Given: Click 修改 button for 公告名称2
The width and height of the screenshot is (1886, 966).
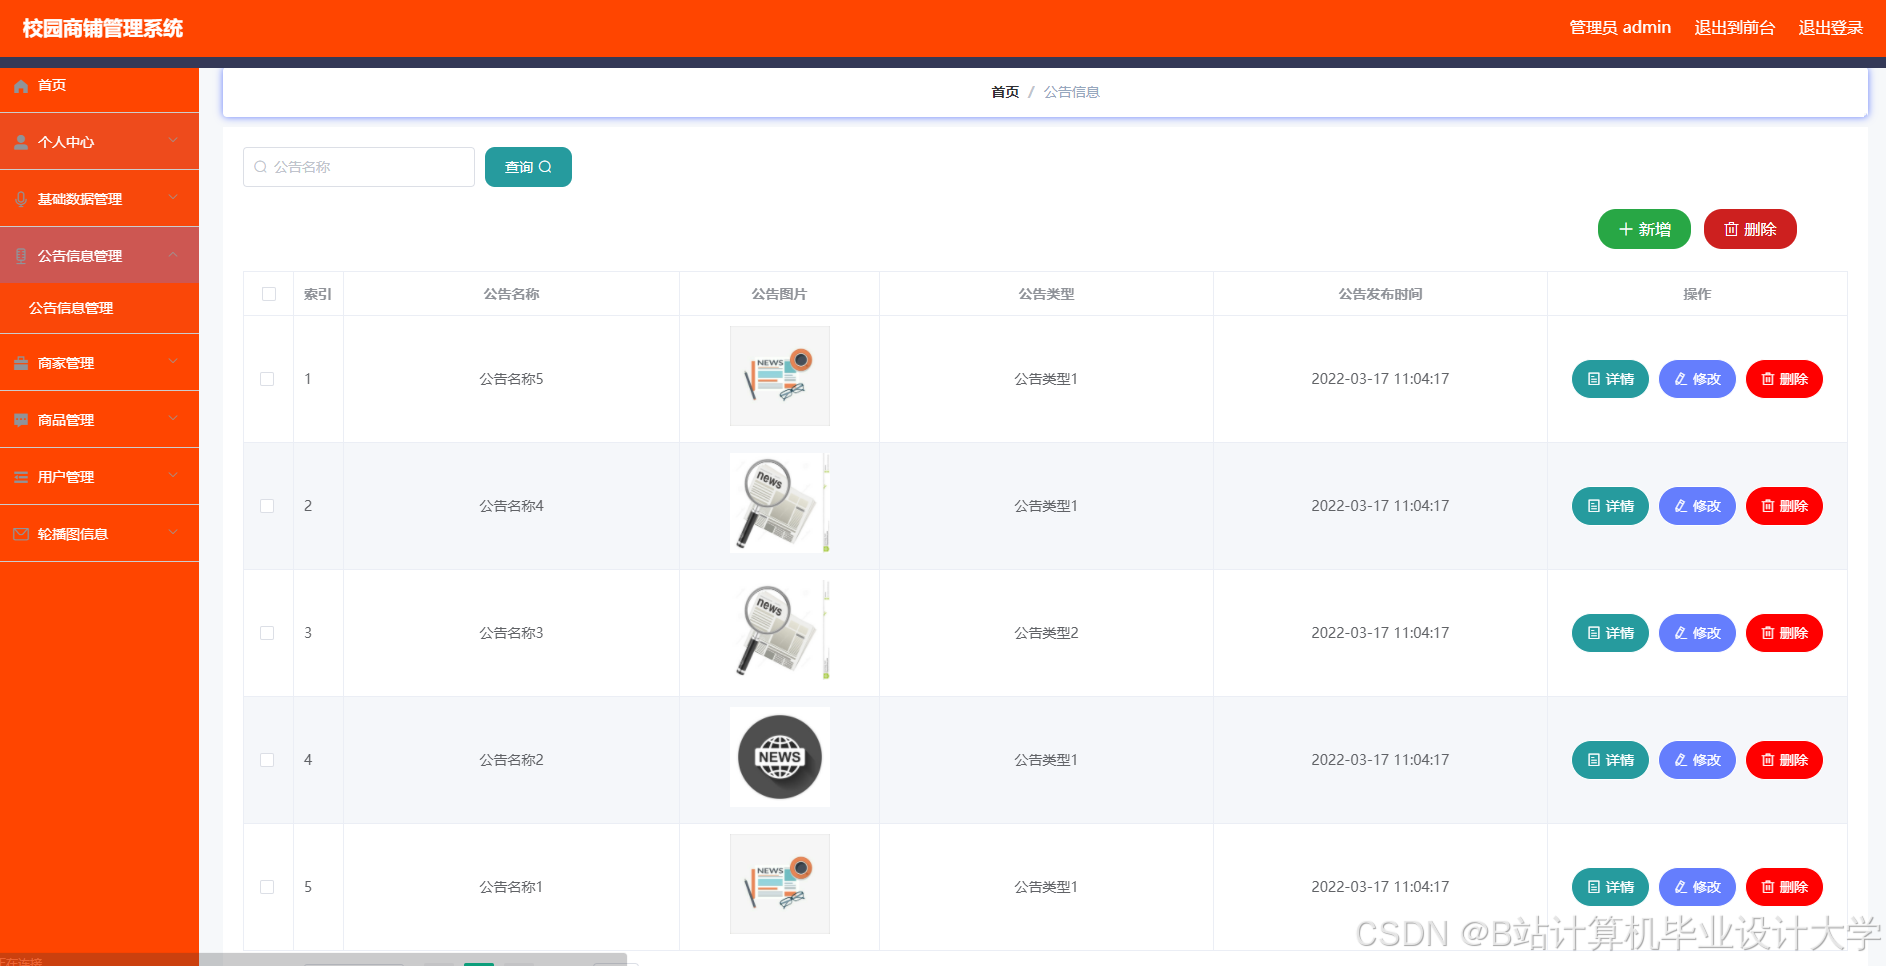Looking at the screenshot, I should click(x=1697, y=760).
